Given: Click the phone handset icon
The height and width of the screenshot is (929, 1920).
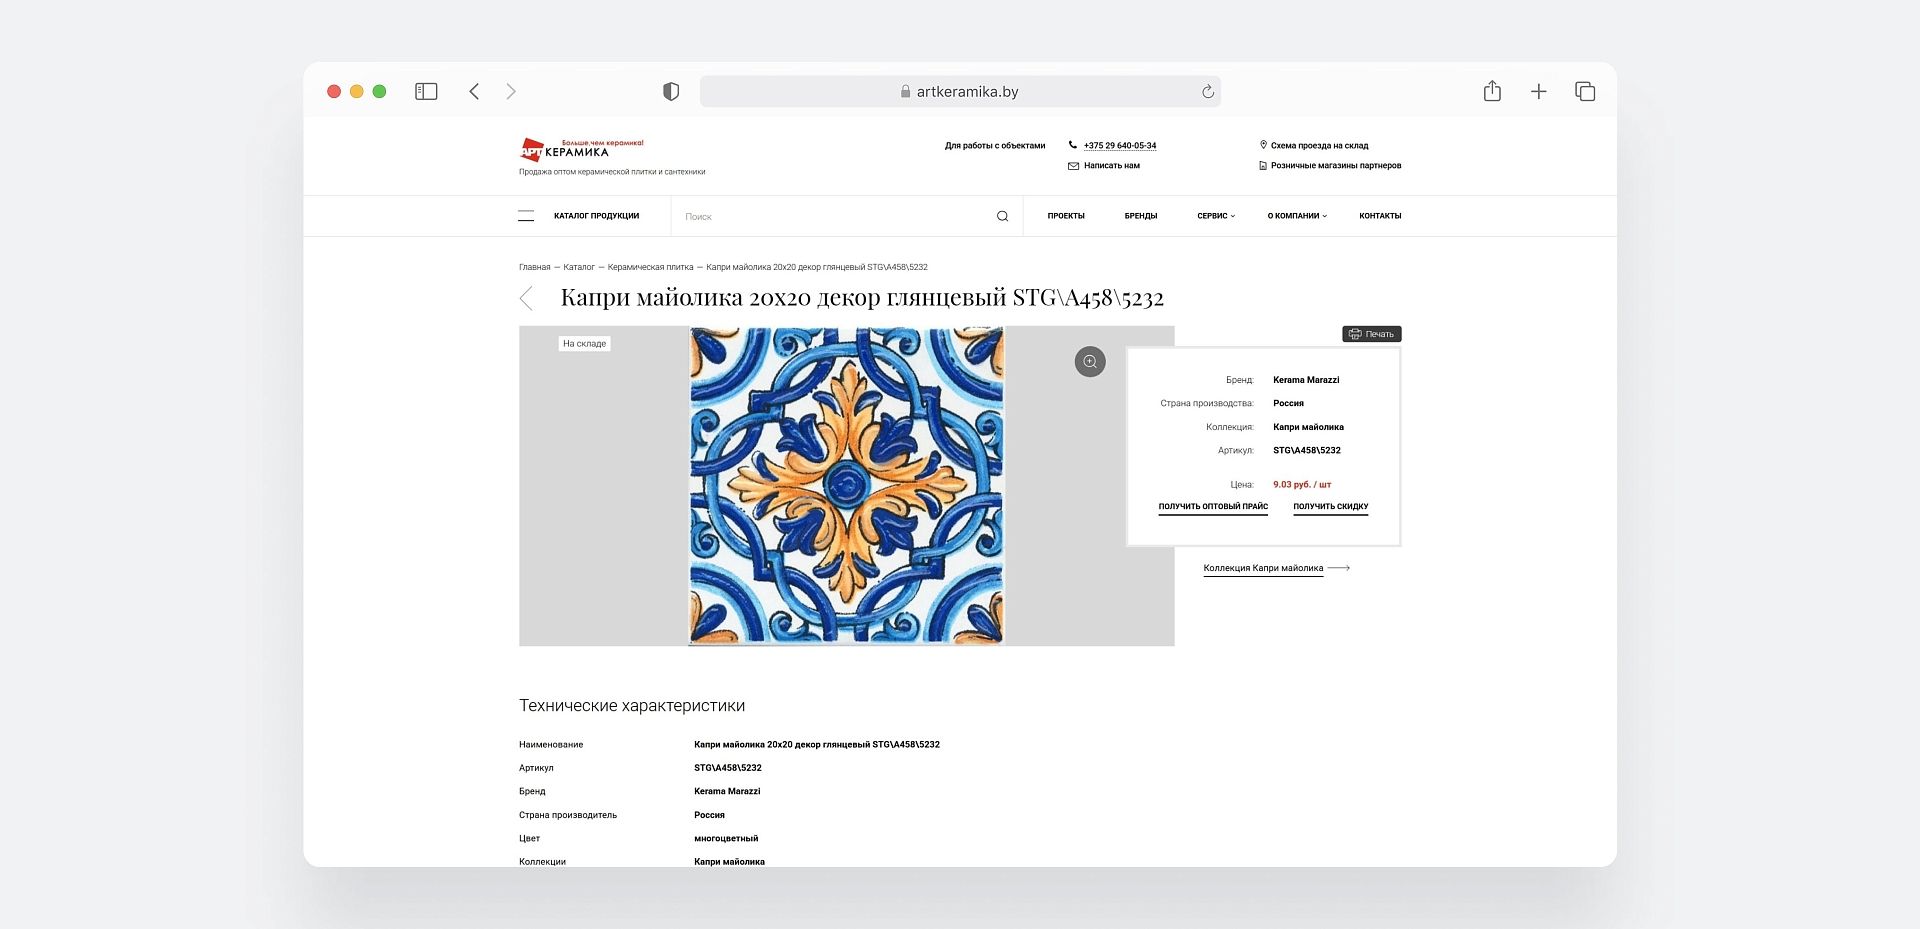Looking at the screenshot, I should (1073, 145).
